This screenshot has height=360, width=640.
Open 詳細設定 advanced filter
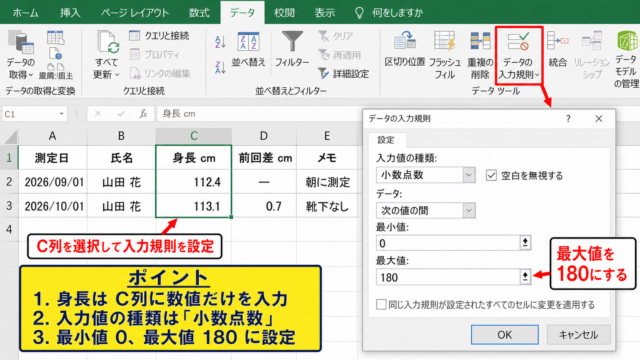point(343,73)
